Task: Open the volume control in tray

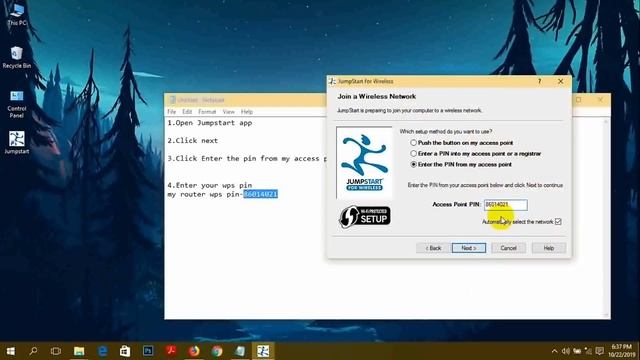Action: 565,351
